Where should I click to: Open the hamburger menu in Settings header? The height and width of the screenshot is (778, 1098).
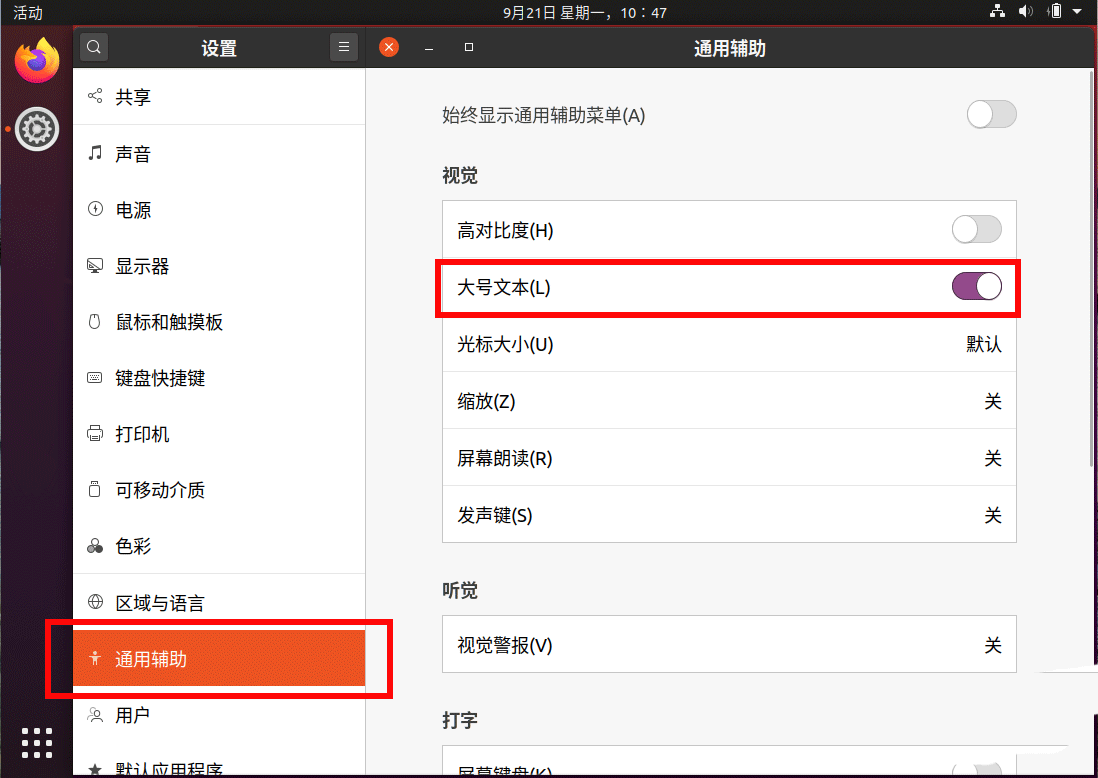pos(343,47)
